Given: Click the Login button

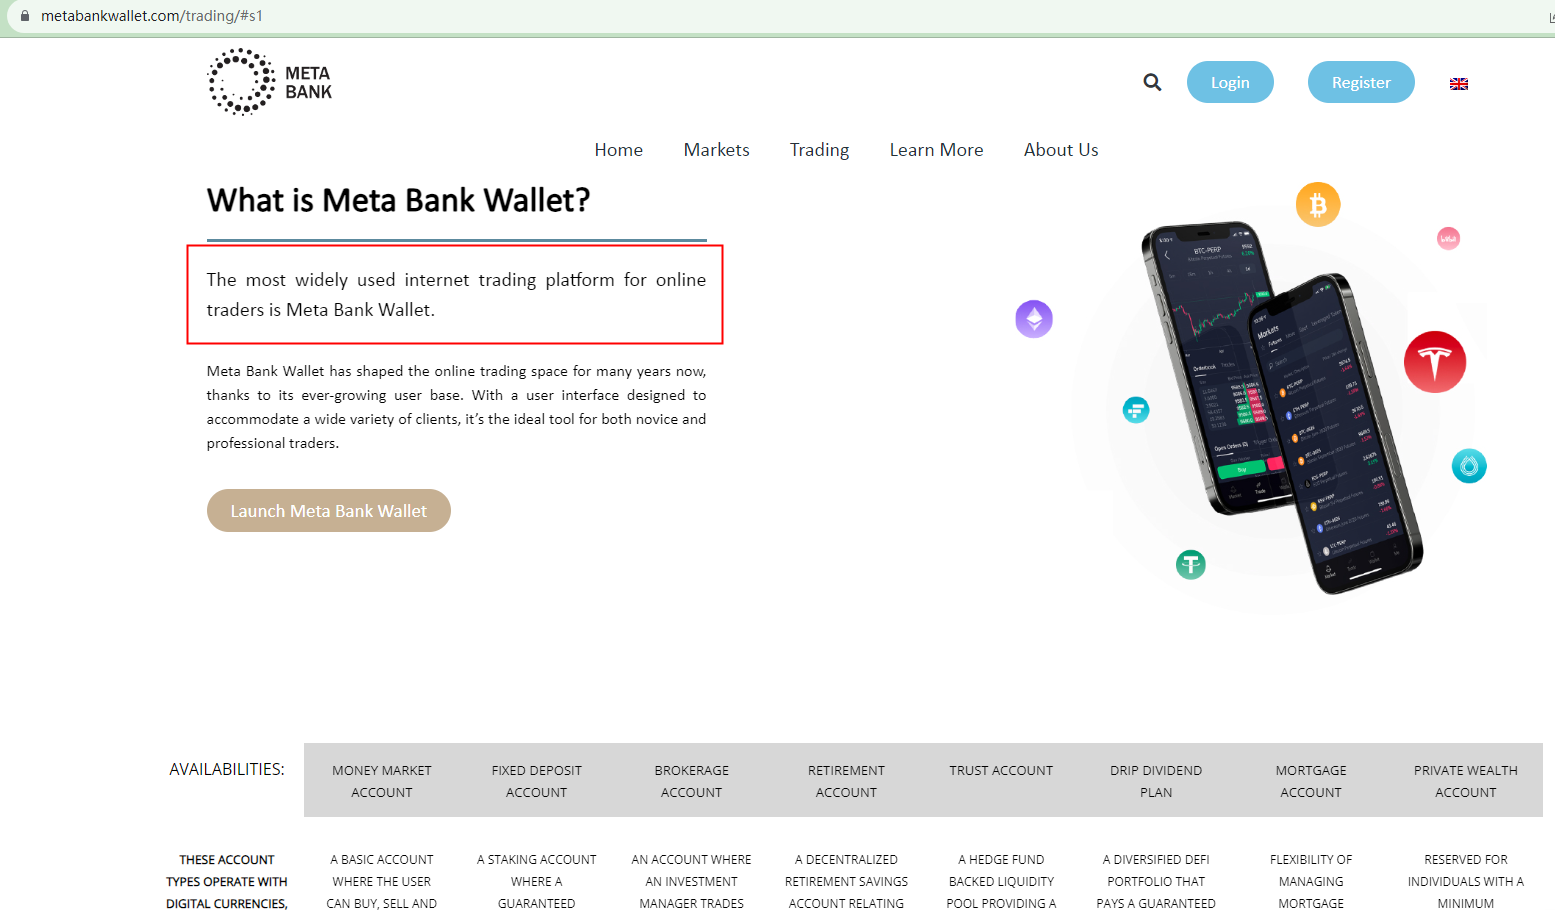Looking at the screenshot, I should 1230,82.
